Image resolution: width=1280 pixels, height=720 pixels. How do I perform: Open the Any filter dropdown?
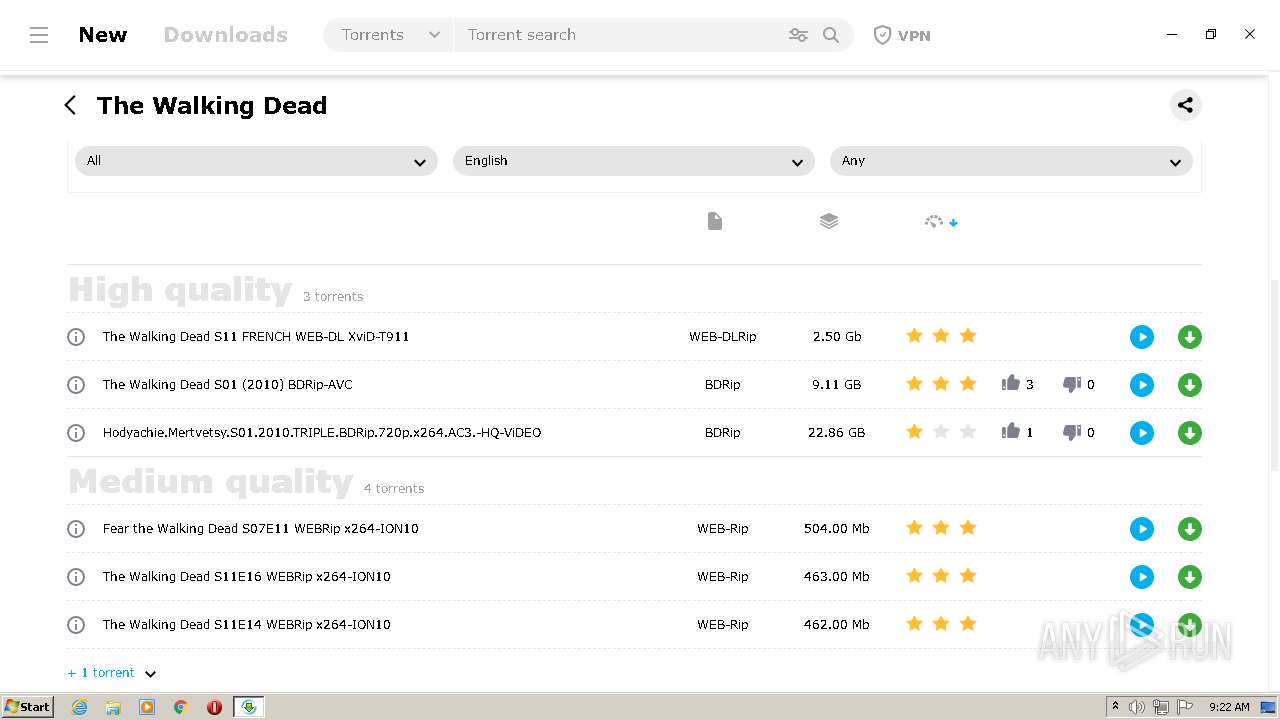coord(1011,161)
